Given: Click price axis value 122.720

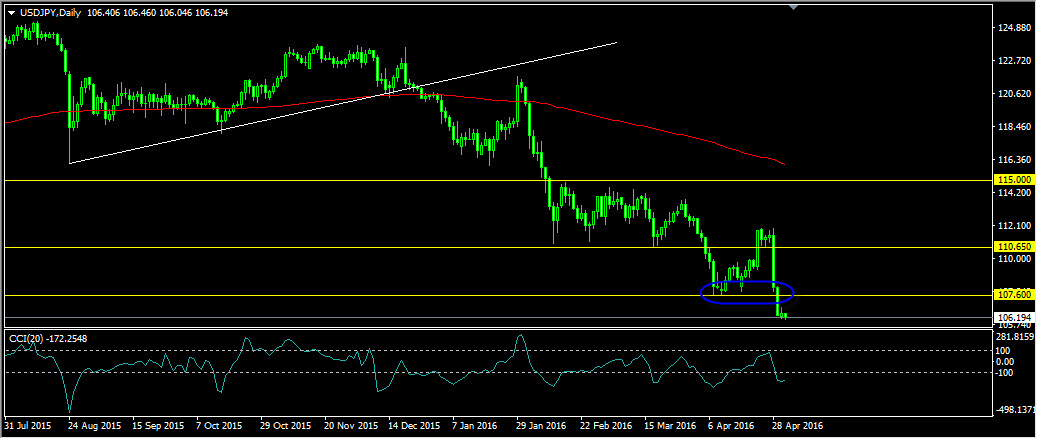Looking at the screenshot, I should pos(1015,61).
